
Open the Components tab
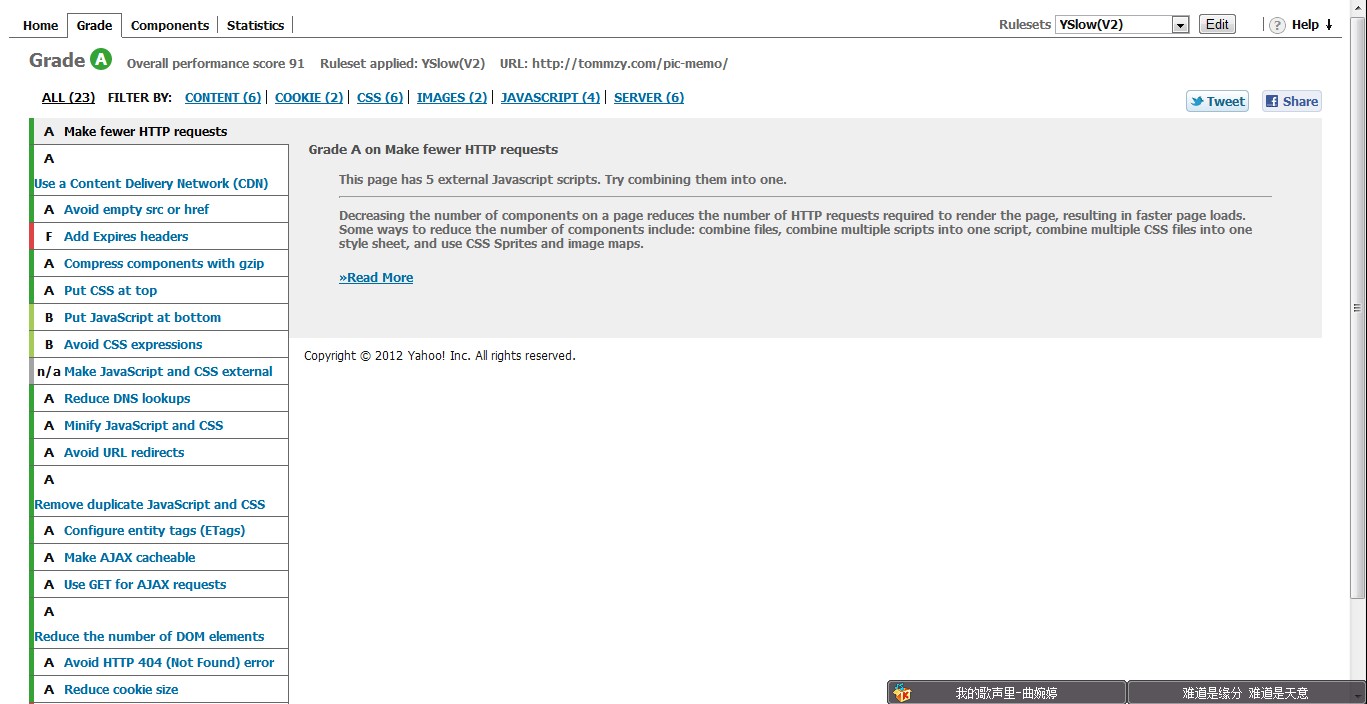coord(170,25)
